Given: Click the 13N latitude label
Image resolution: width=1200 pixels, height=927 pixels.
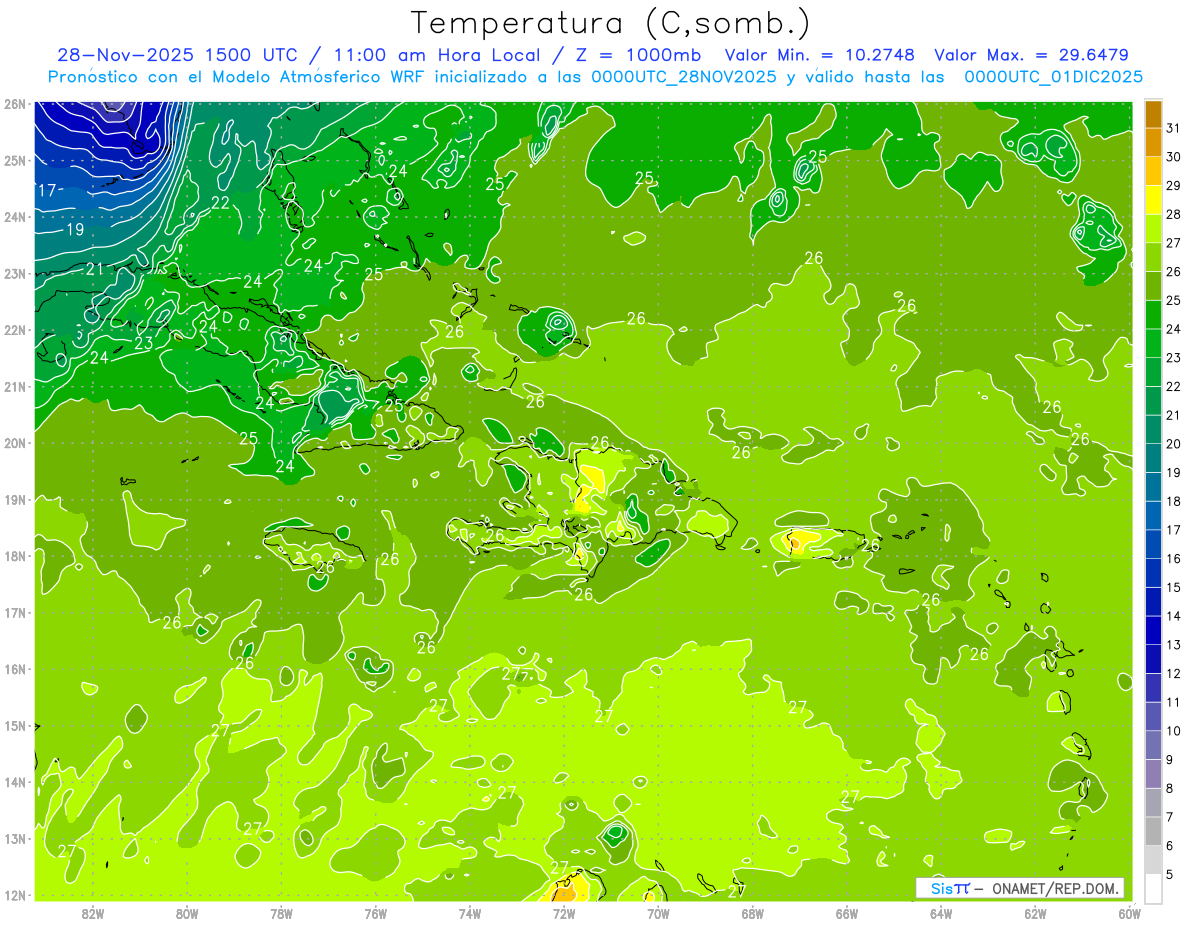Looking at the screenshot, I should (14, 838).
